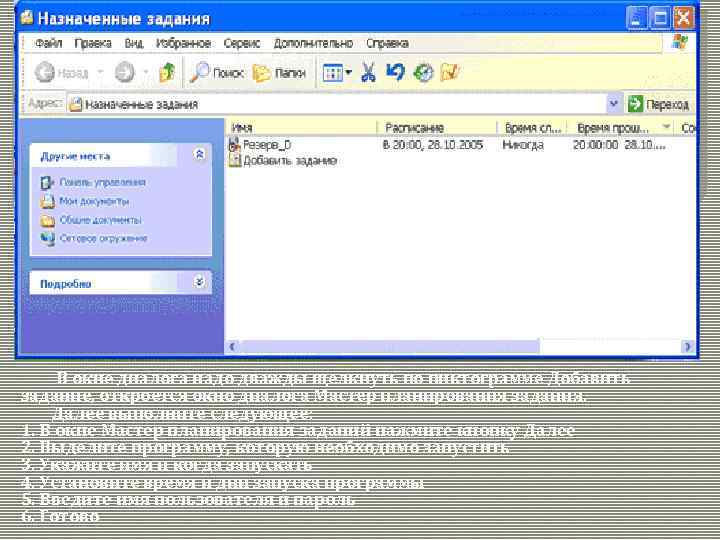Open the Избранное menu
The image size is (720, 540).
coord(183,43)
